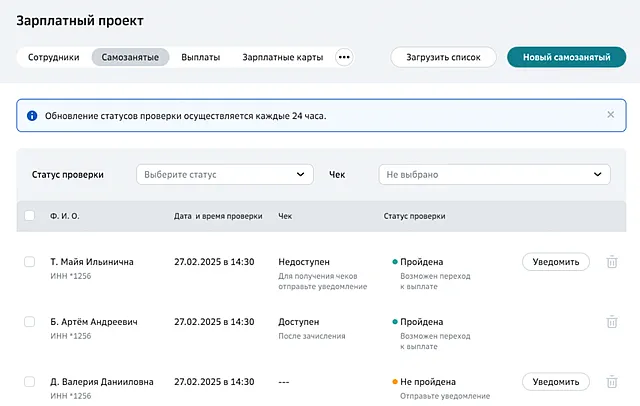
Task: Click the Загрузить список button
Action: pos(443,57)
